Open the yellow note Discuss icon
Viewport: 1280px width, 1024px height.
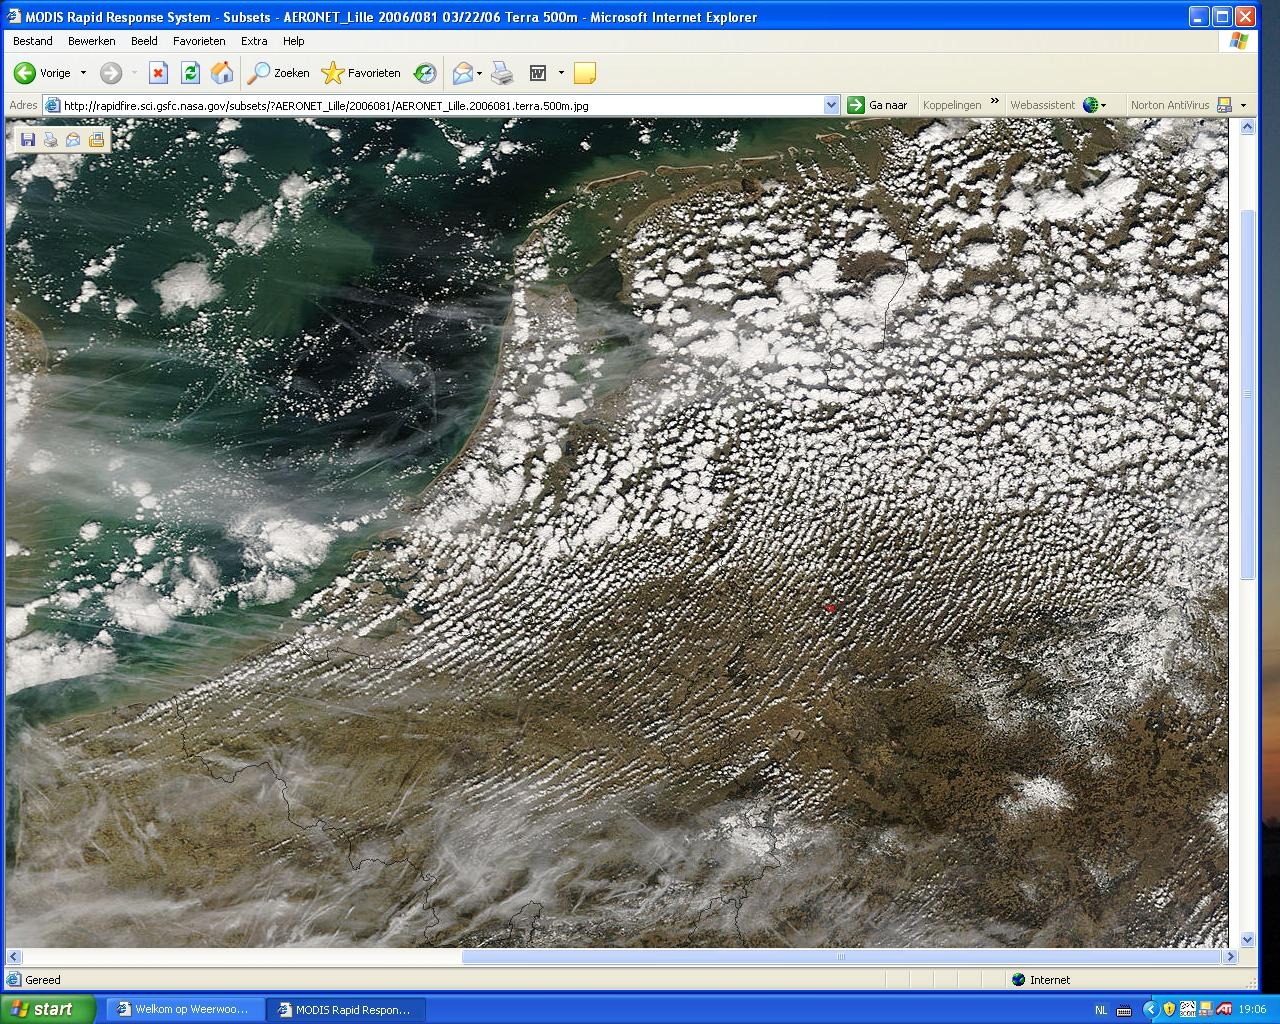585,73
